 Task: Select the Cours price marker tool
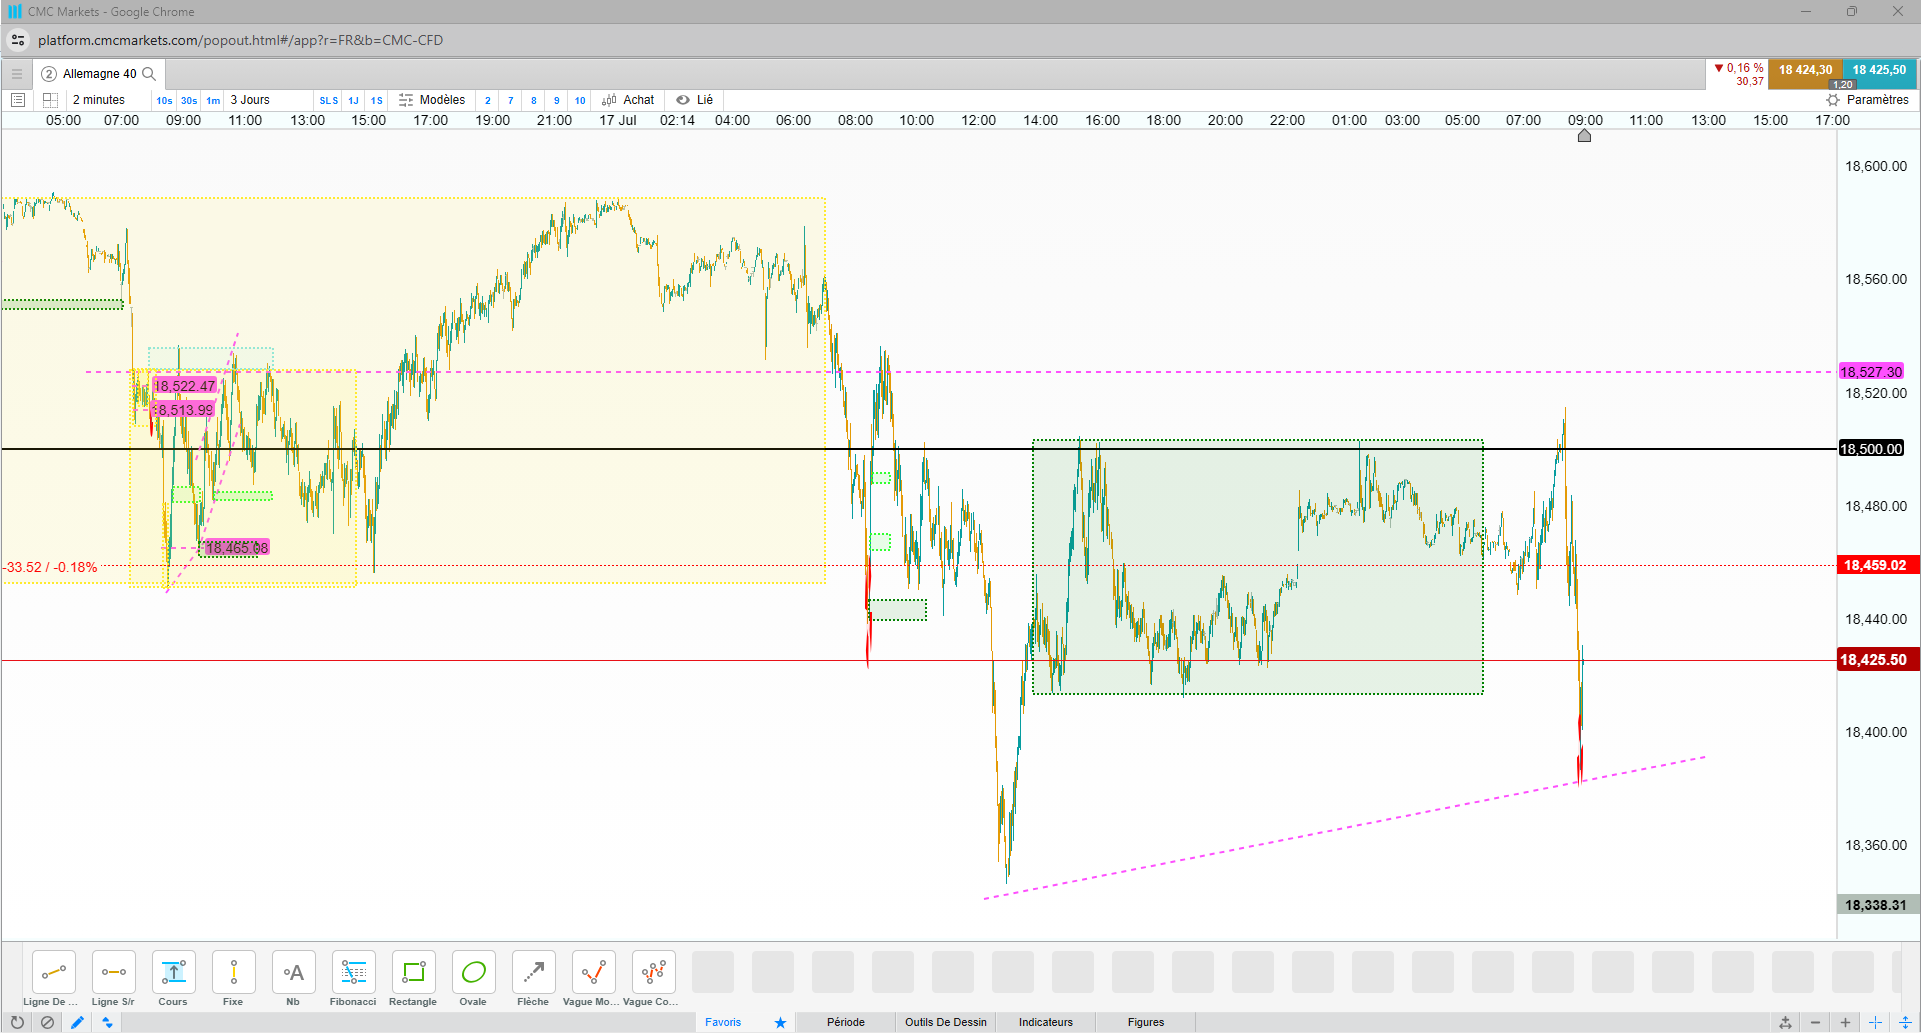173,979
